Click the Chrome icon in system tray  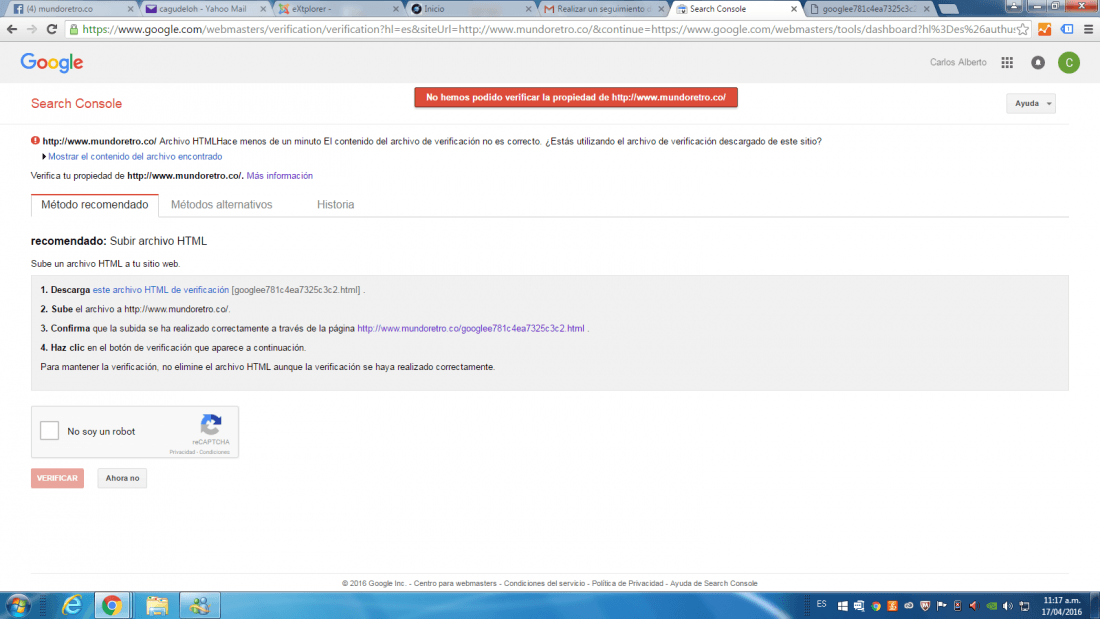[876, 606]
